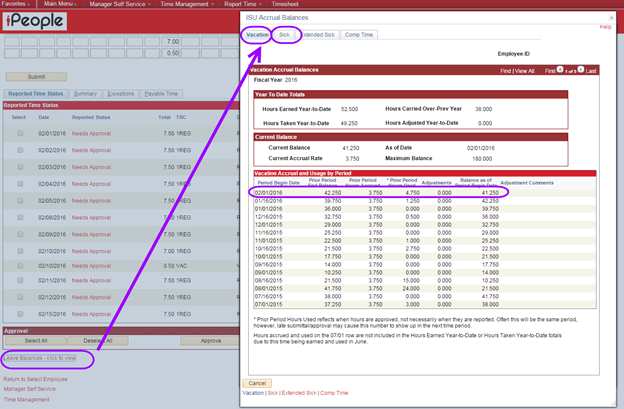Close the ISU Accrual Balances dialog

coord(611,18)
